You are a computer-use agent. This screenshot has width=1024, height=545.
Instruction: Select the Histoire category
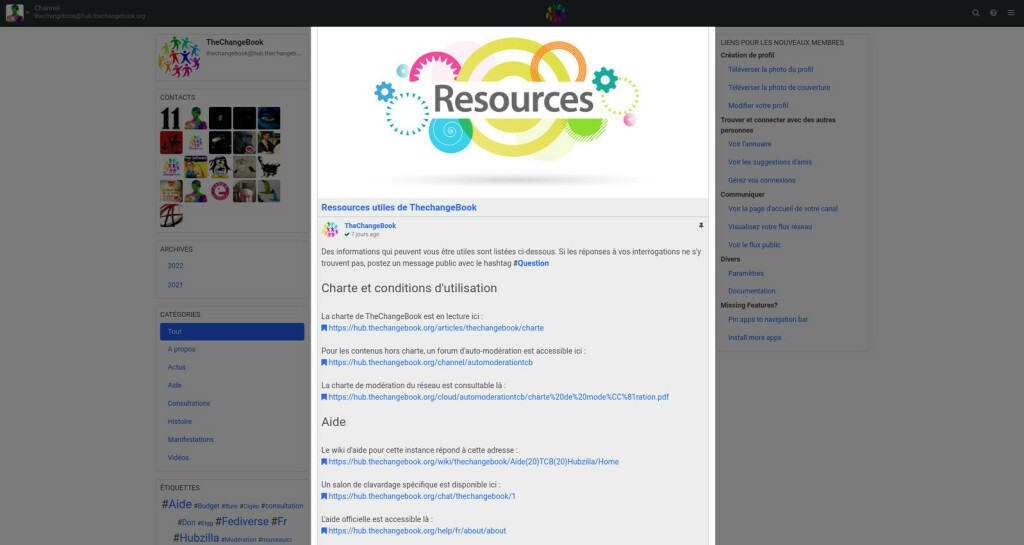pyautogui.click(x=180, y=422)
